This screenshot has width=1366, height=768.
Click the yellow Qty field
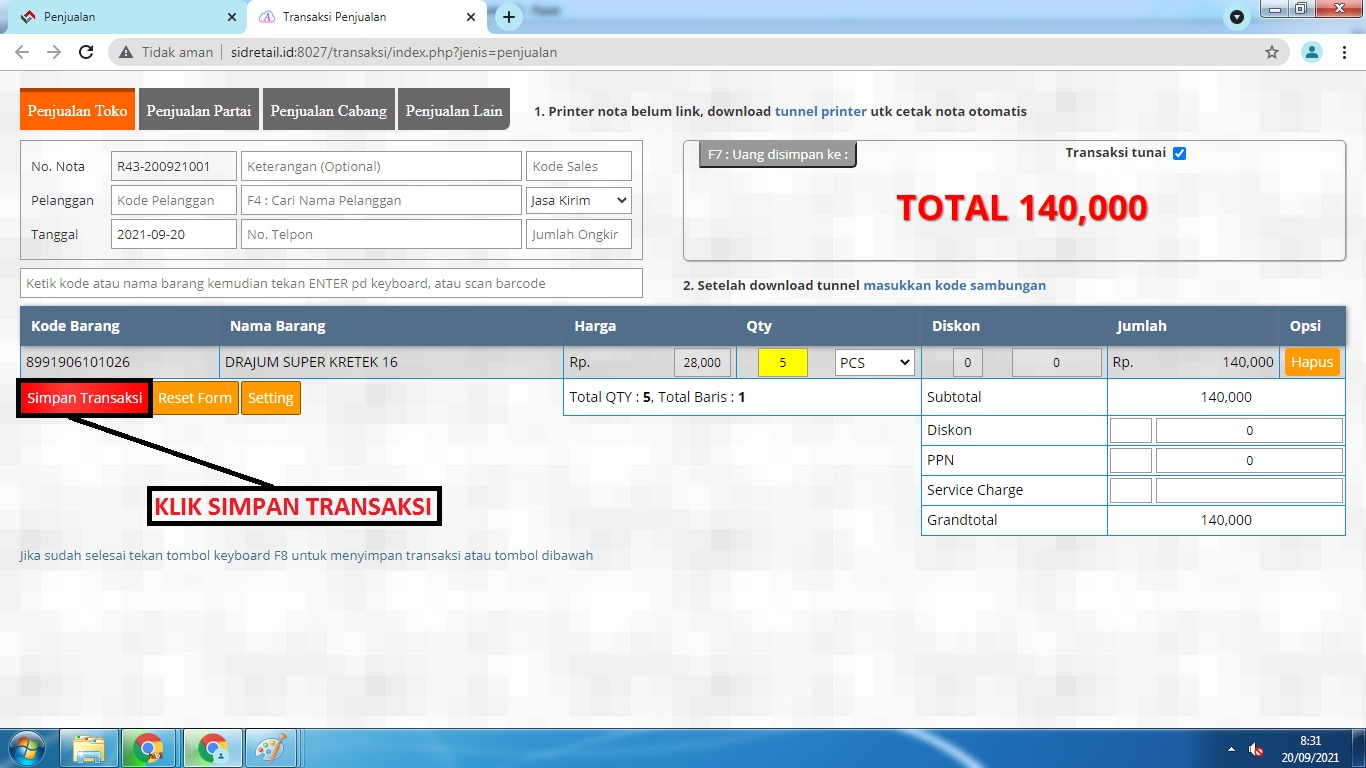[x=783, y=363]
